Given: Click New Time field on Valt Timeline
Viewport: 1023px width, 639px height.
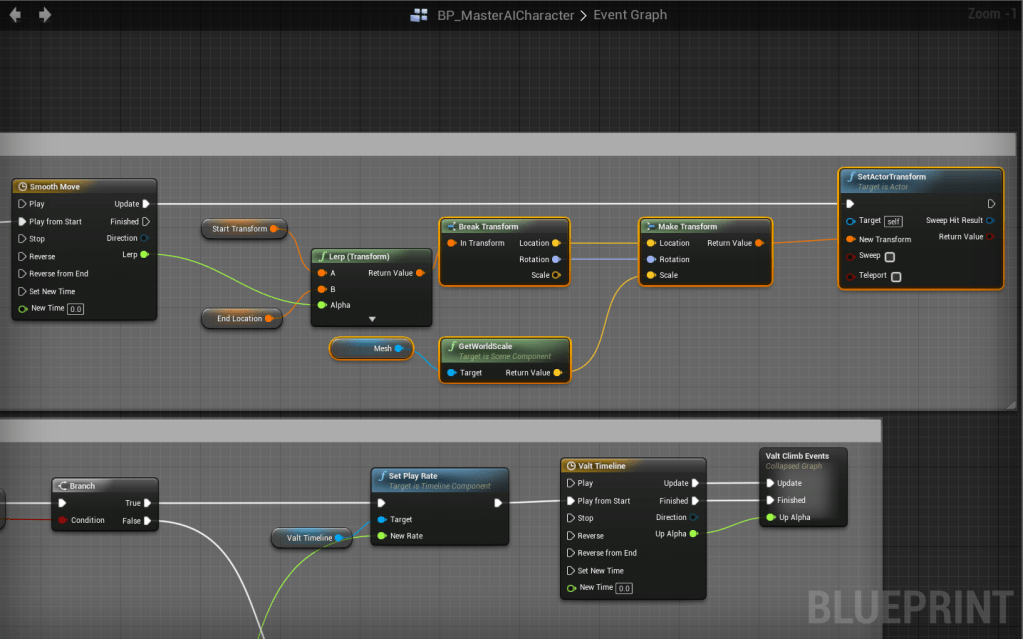Looking at the screenshot, I should point(624,588).
